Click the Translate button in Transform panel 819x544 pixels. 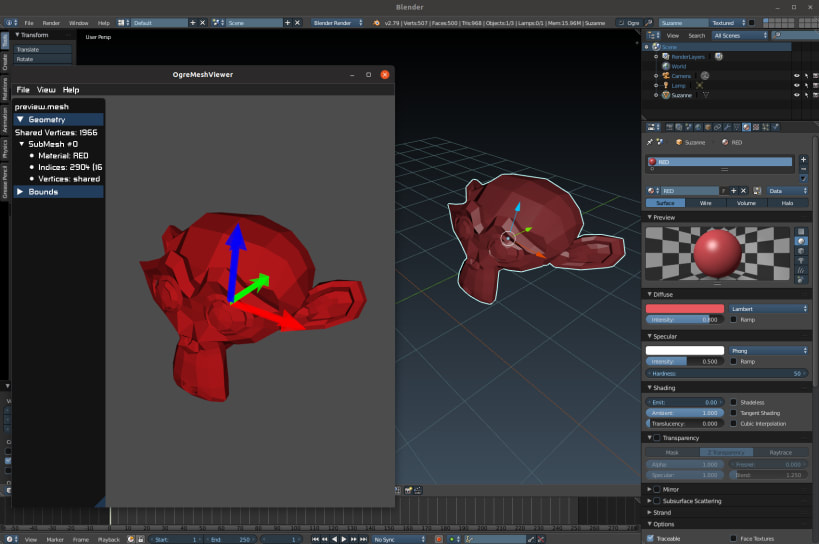pyautogui.click(x=42, y=49)
